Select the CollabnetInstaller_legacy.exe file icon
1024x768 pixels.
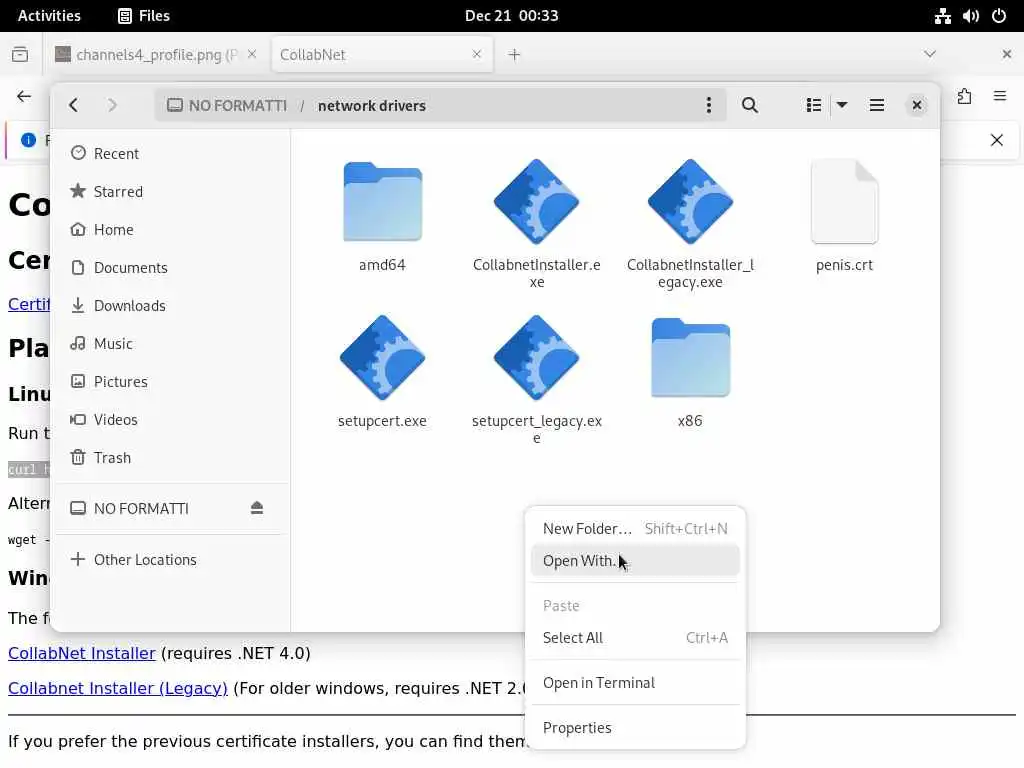pyautogui.click(x=690, y=202)
